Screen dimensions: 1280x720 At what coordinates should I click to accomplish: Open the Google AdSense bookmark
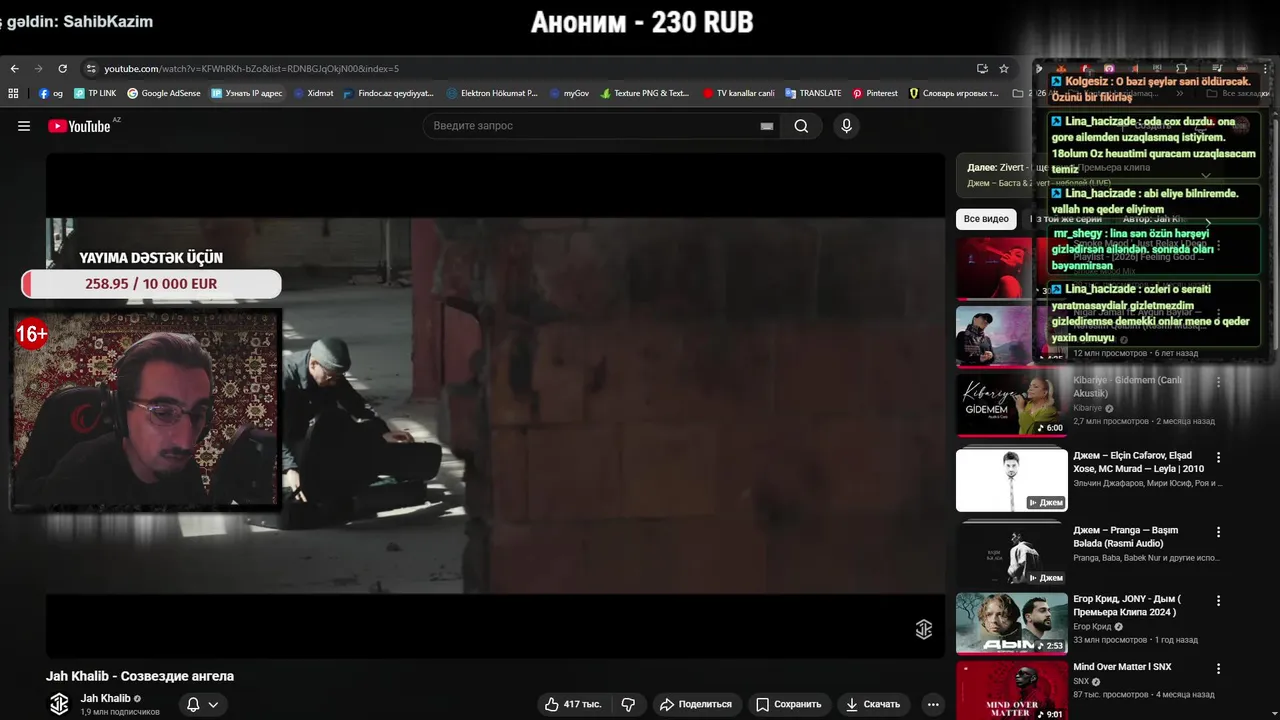(164, 93)
